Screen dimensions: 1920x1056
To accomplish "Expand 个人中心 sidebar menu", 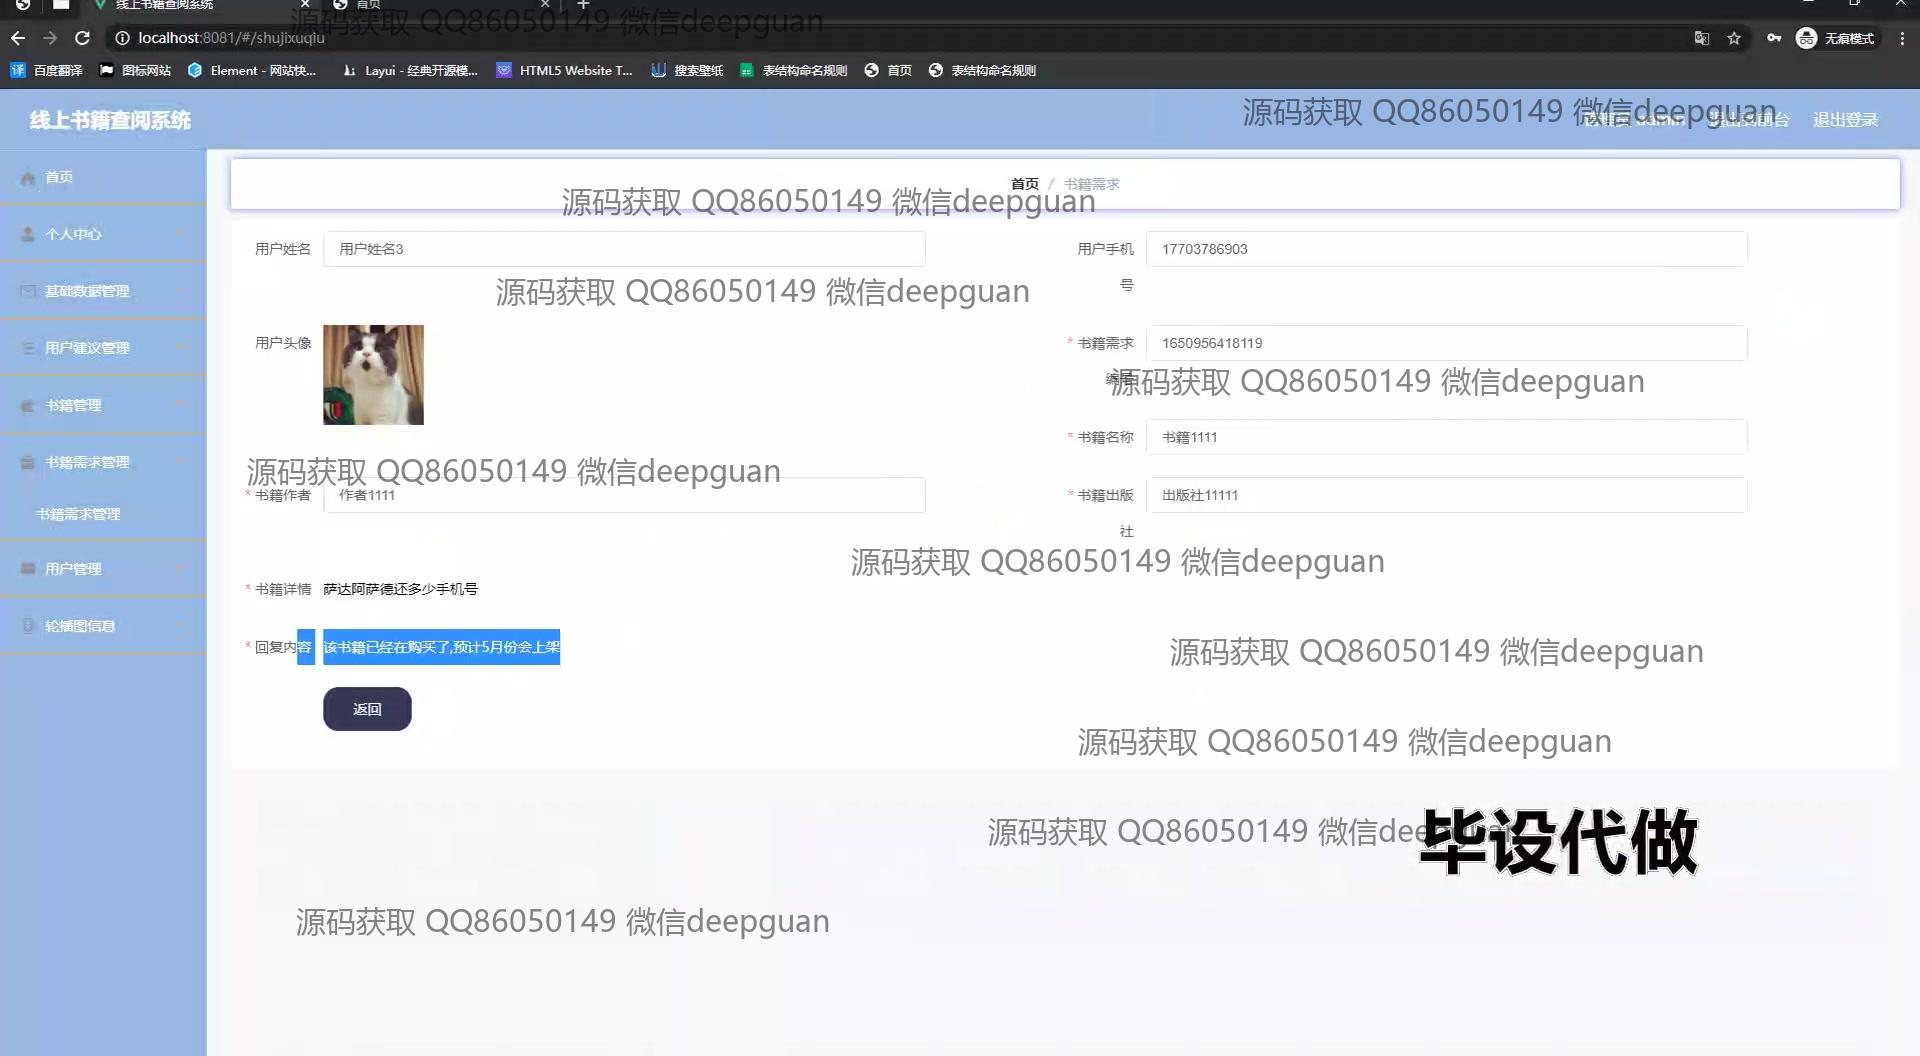I will point(103,234).
